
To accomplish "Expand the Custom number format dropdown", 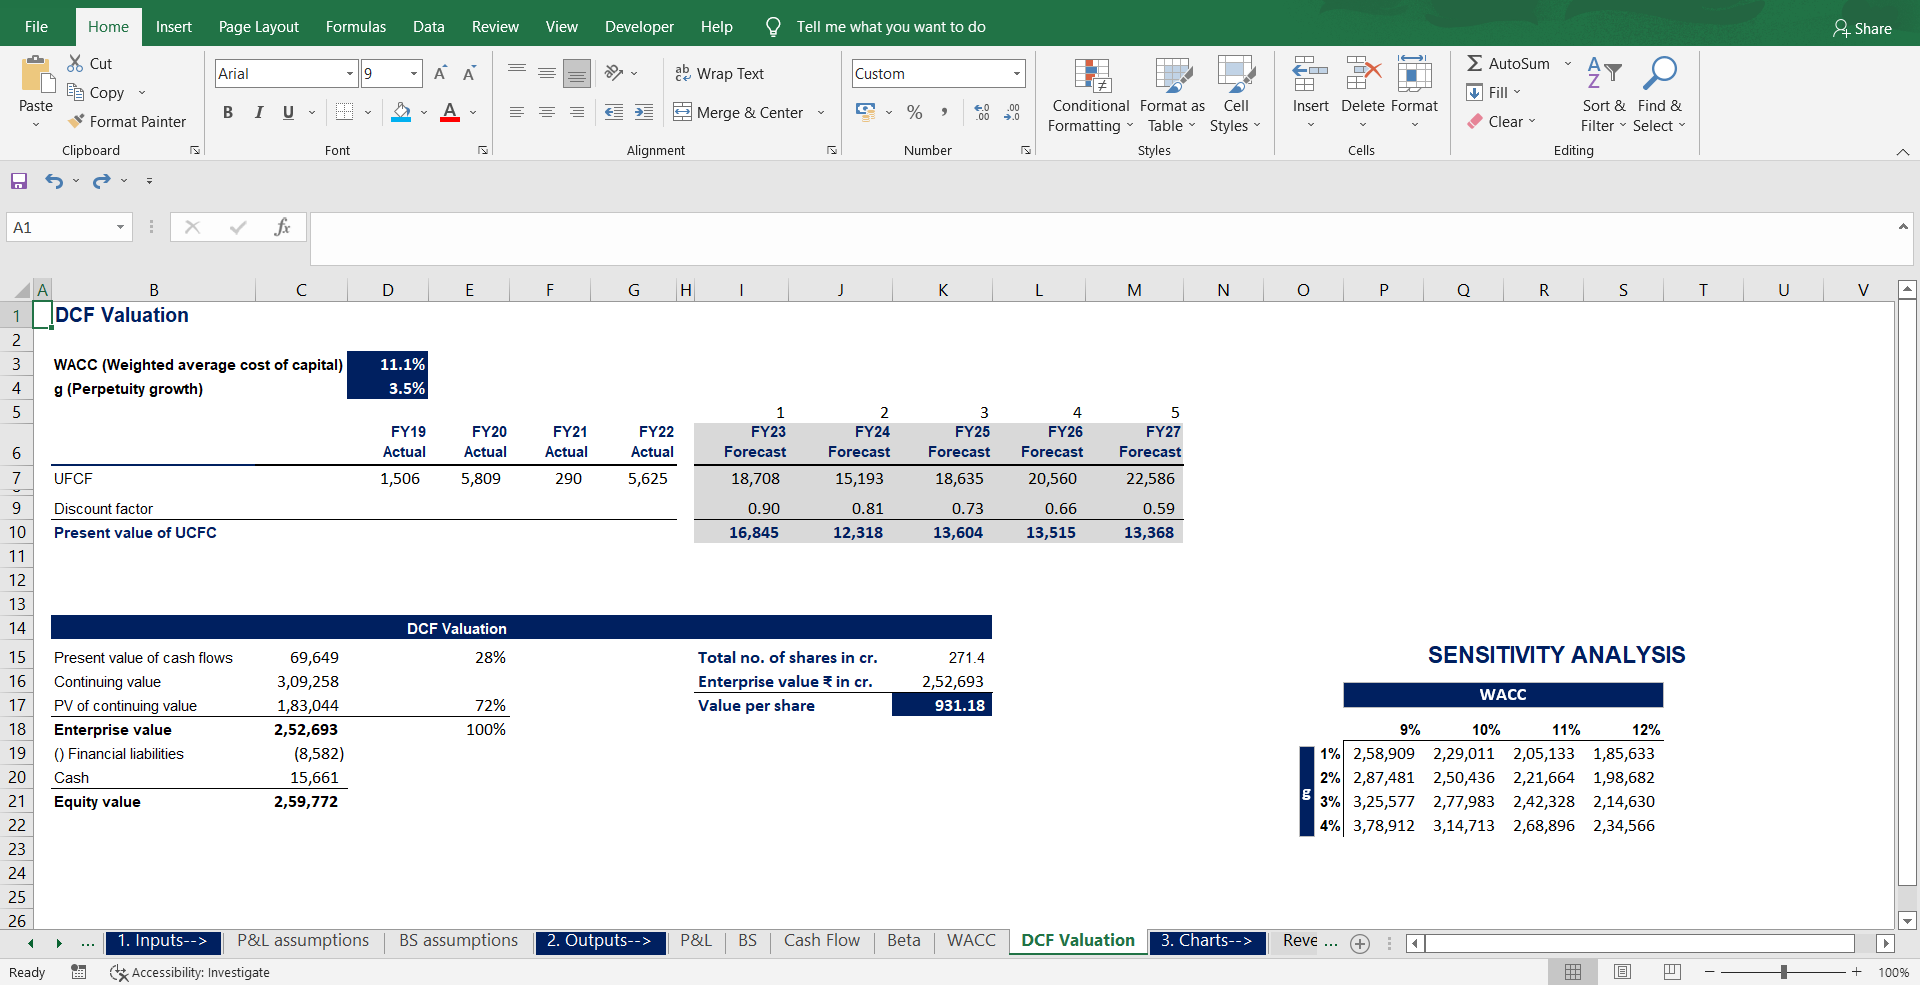I will (1017, 73).
